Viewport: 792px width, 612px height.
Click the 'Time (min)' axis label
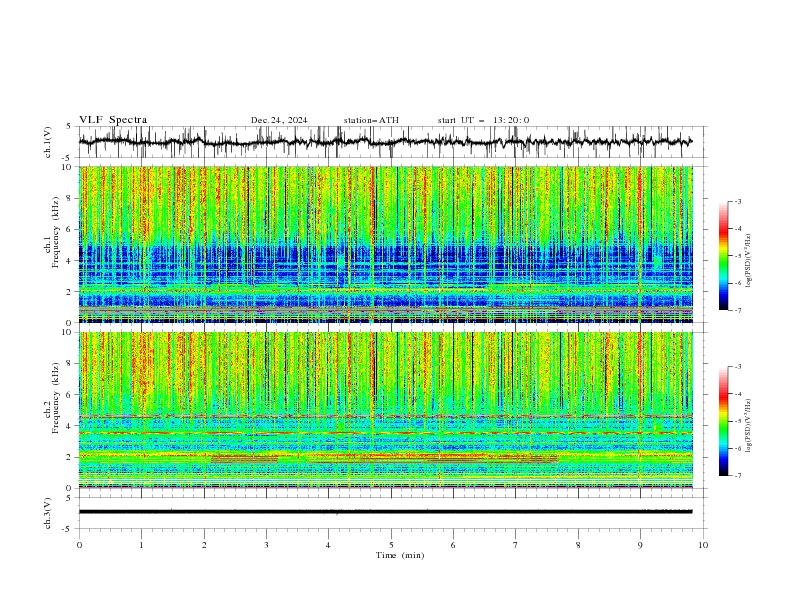click(x=400, y=555)
